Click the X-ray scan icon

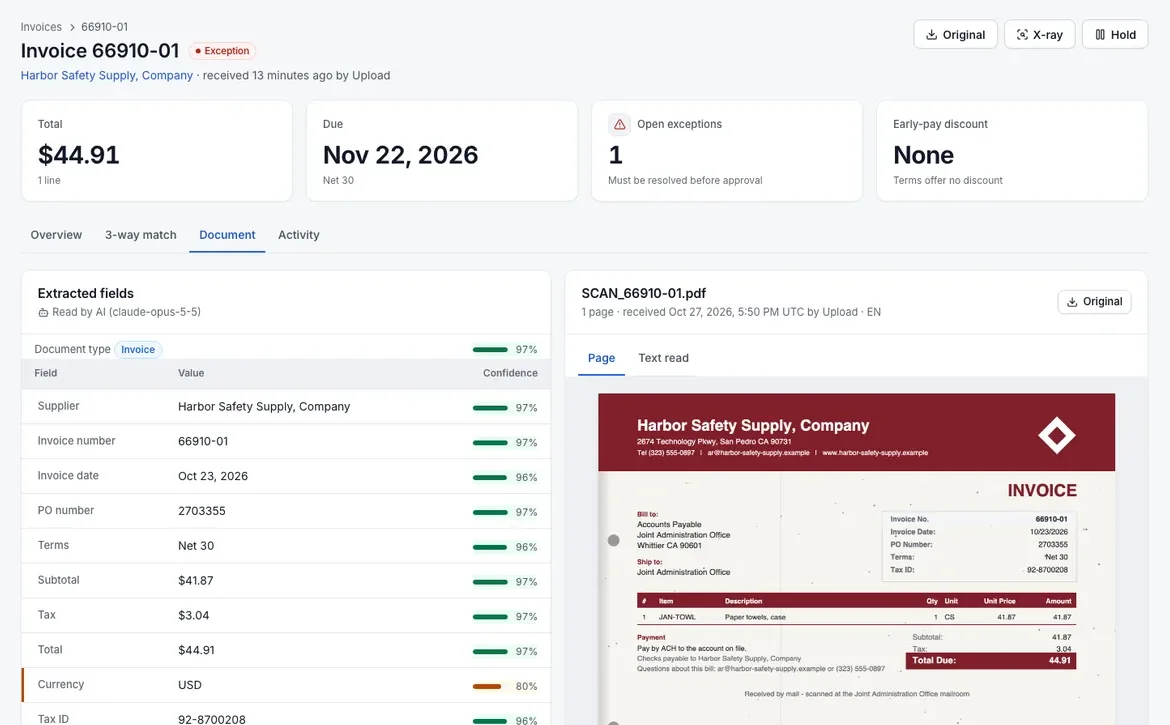[x=1022, y=35]
